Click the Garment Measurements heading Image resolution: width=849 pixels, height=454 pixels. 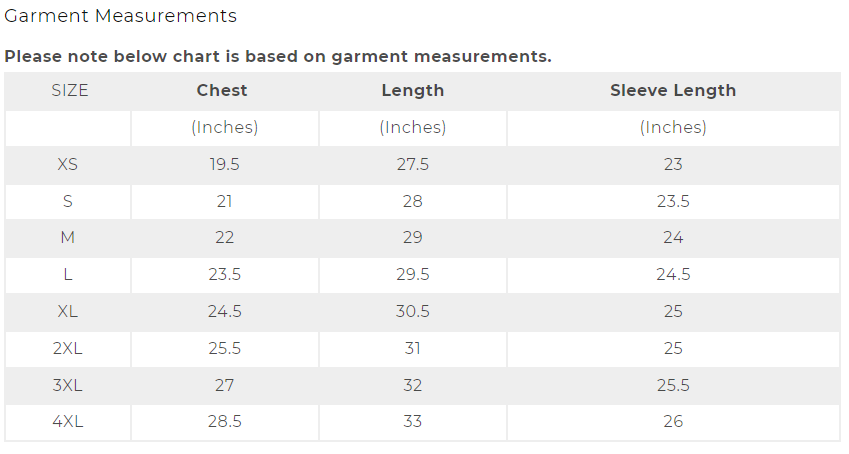(x=121, y=16)
